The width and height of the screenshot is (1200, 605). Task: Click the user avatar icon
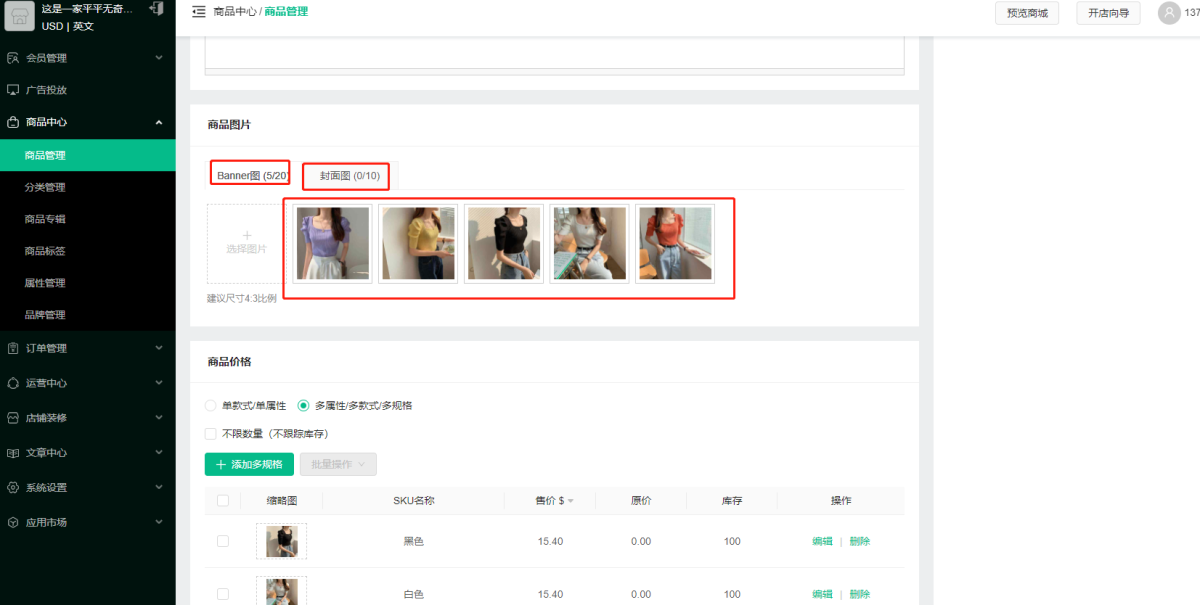1168,13
